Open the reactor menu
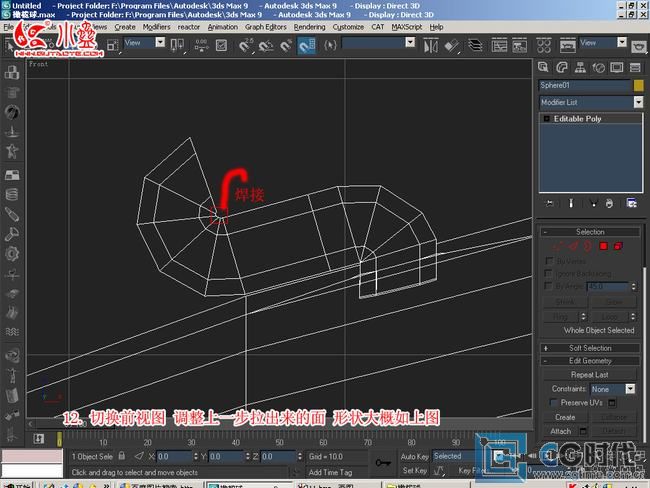650x488 pixels. pos(189,27)
